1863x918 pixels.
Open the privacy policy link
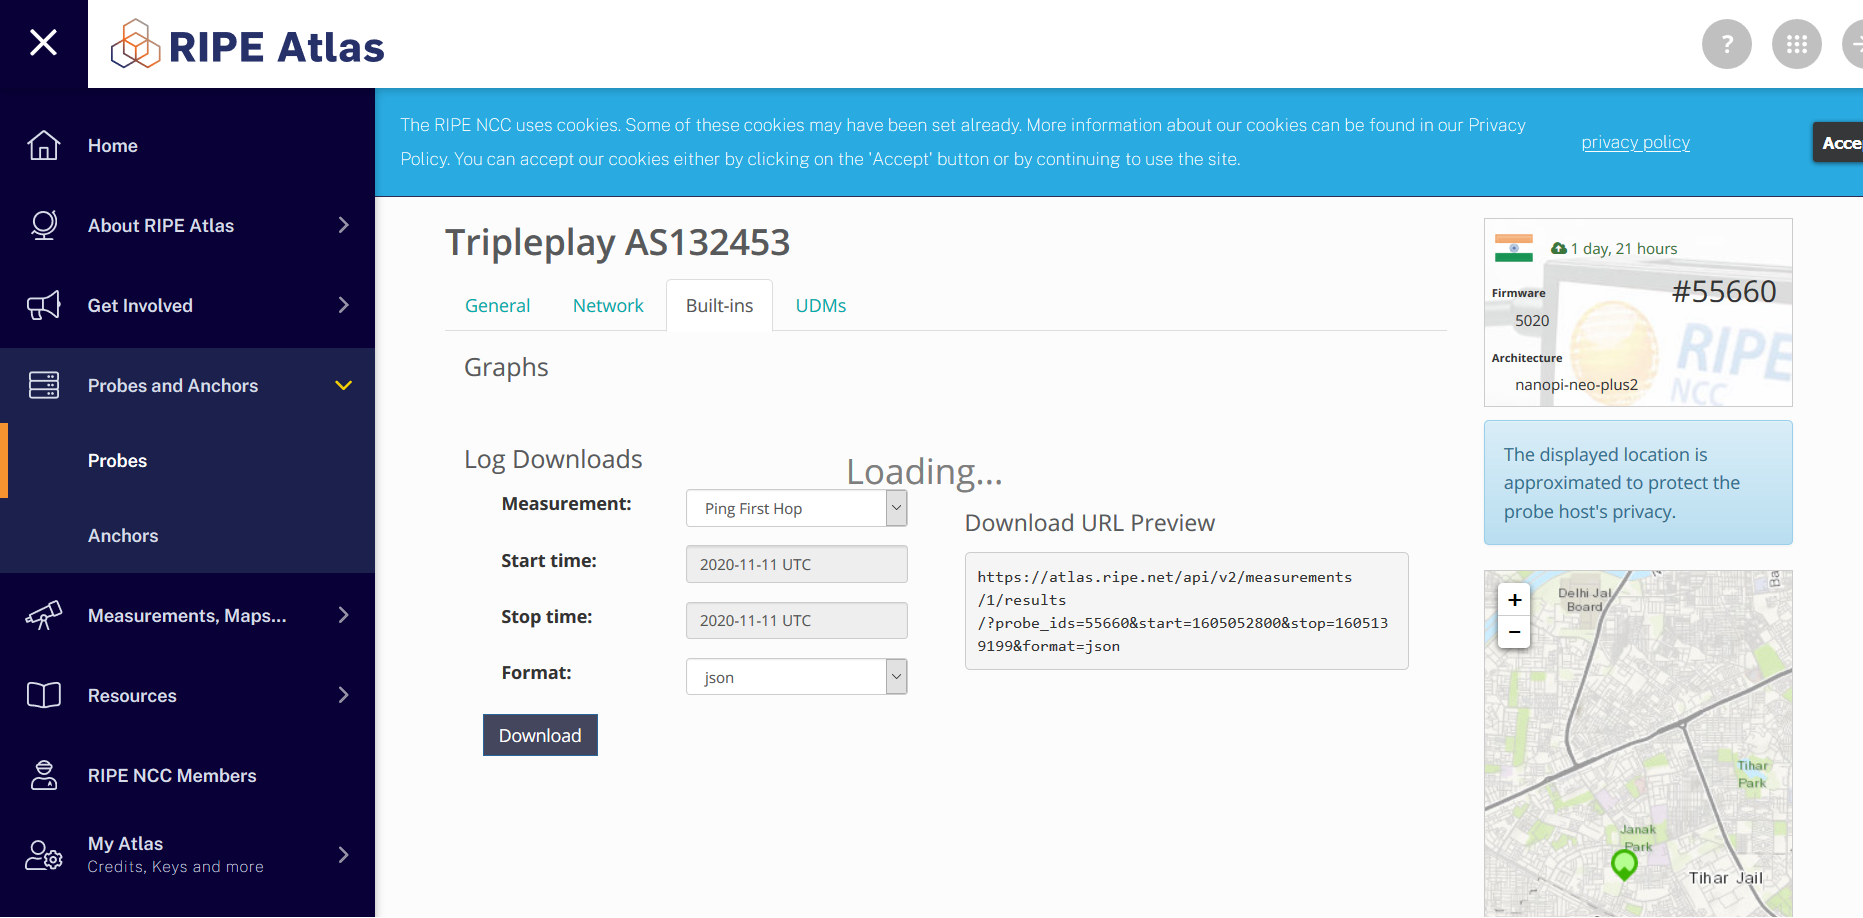click(1635, 142)
